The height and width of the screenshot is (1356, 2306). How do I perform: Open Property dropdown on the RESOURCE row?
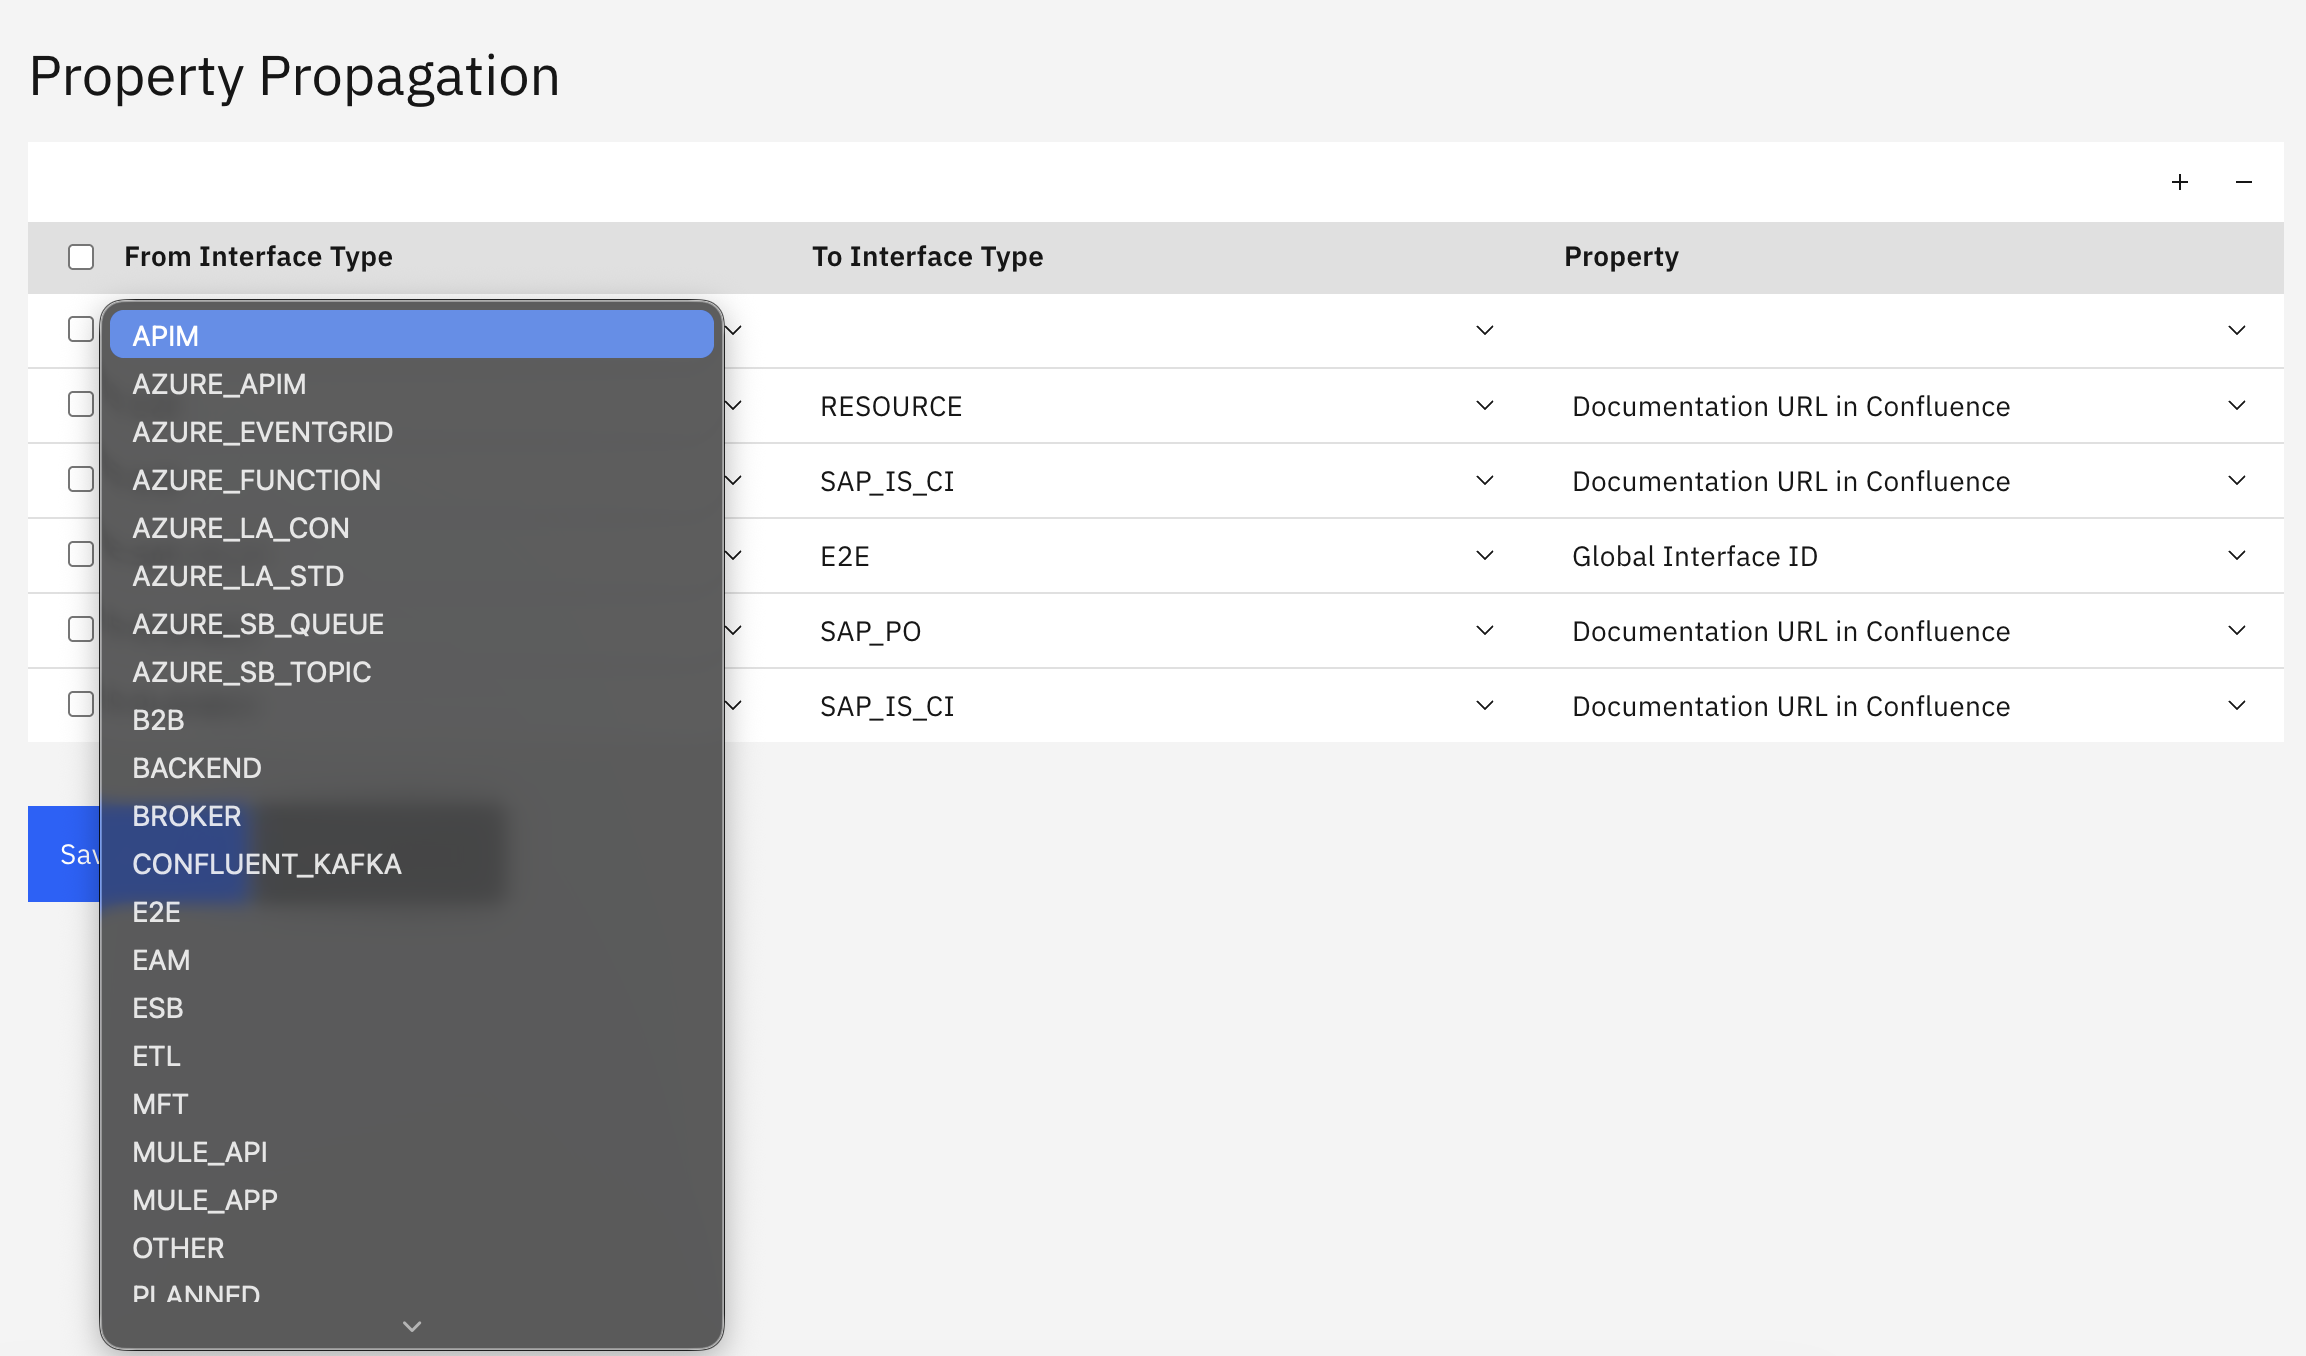1908,405
